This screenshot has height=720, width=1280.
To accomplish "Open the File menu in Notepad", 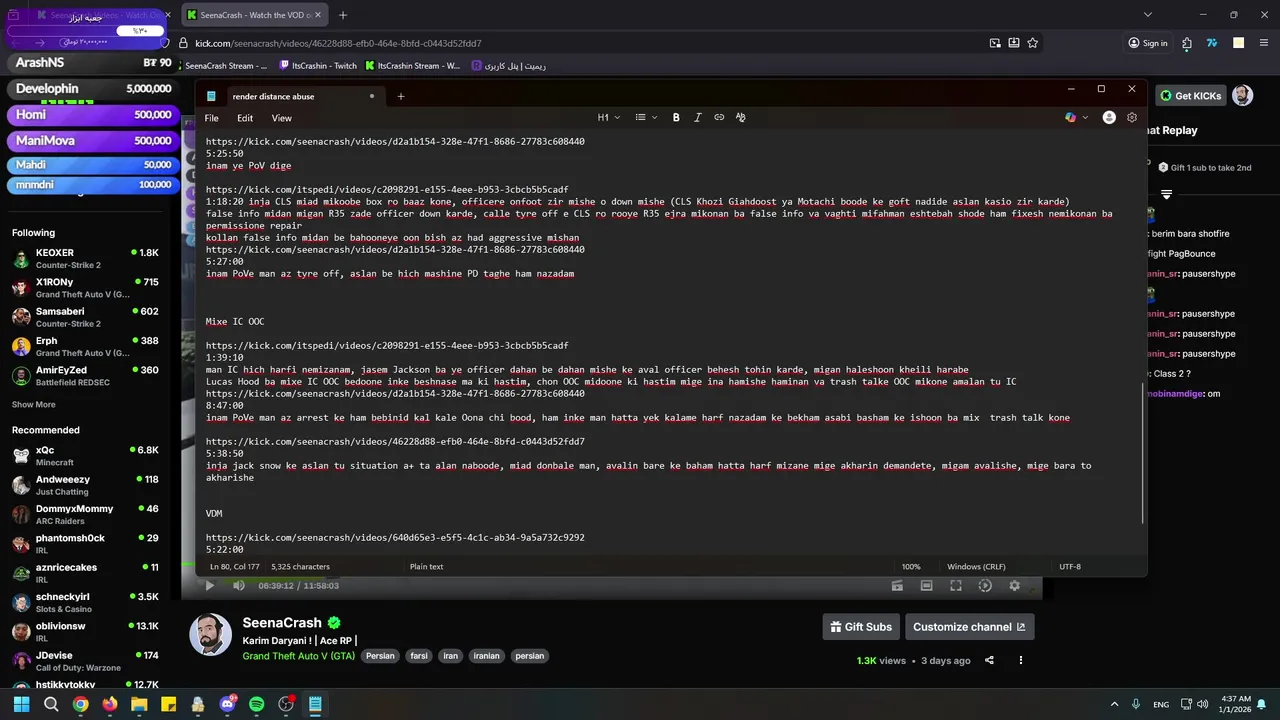I will tap(212, 118).
